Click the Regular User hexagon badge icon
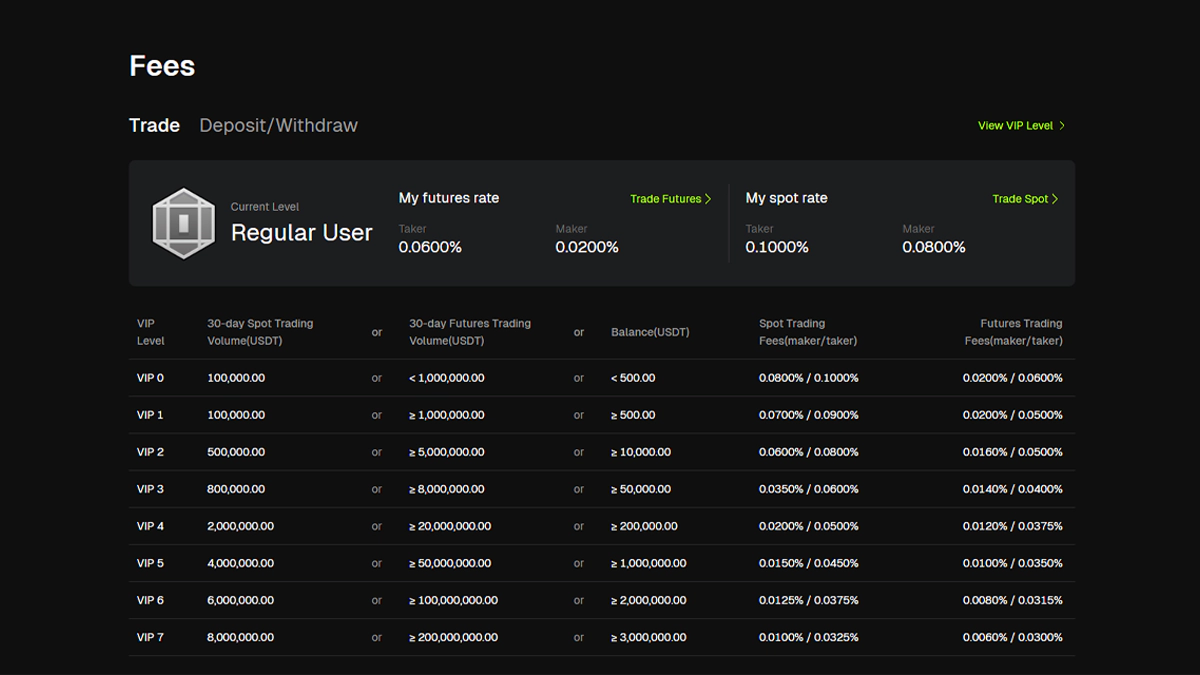Viewport: 1200px width, 675px height. pyautogui.click(x=183, y=223)
